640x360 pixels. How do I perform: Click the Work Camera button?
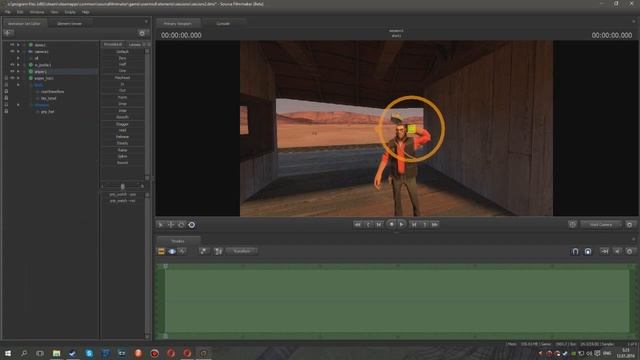click(600, 225)
